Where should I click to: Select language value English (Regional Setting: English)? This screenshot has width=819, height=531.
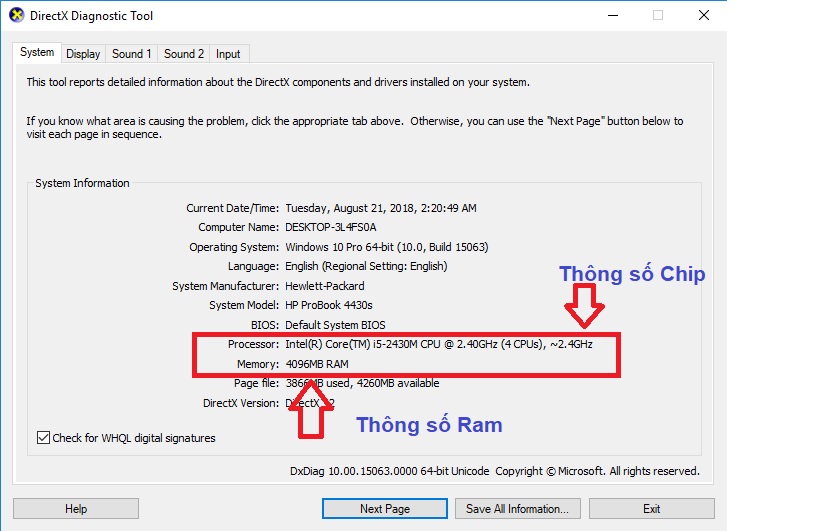click(366, 266)
